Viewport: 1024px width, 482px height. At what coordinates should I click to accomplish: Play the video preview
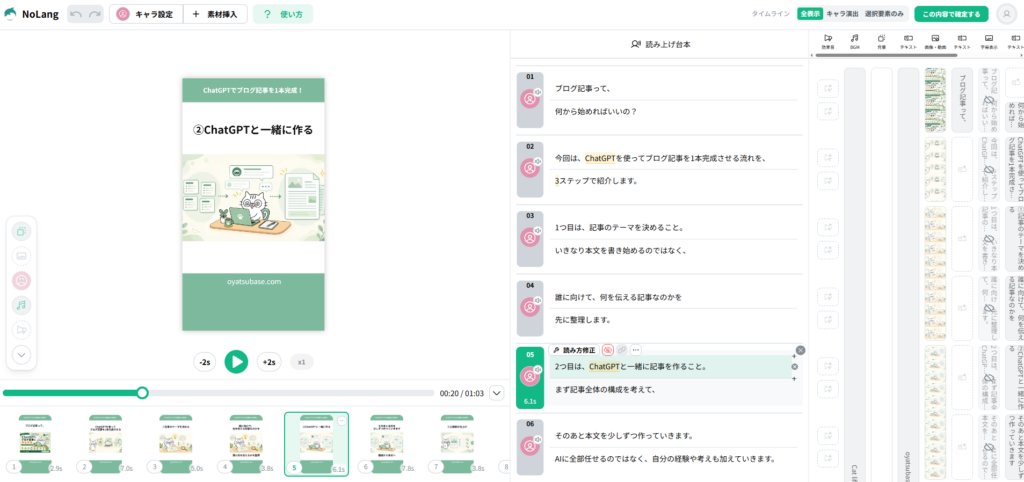[x=236, y=361]
